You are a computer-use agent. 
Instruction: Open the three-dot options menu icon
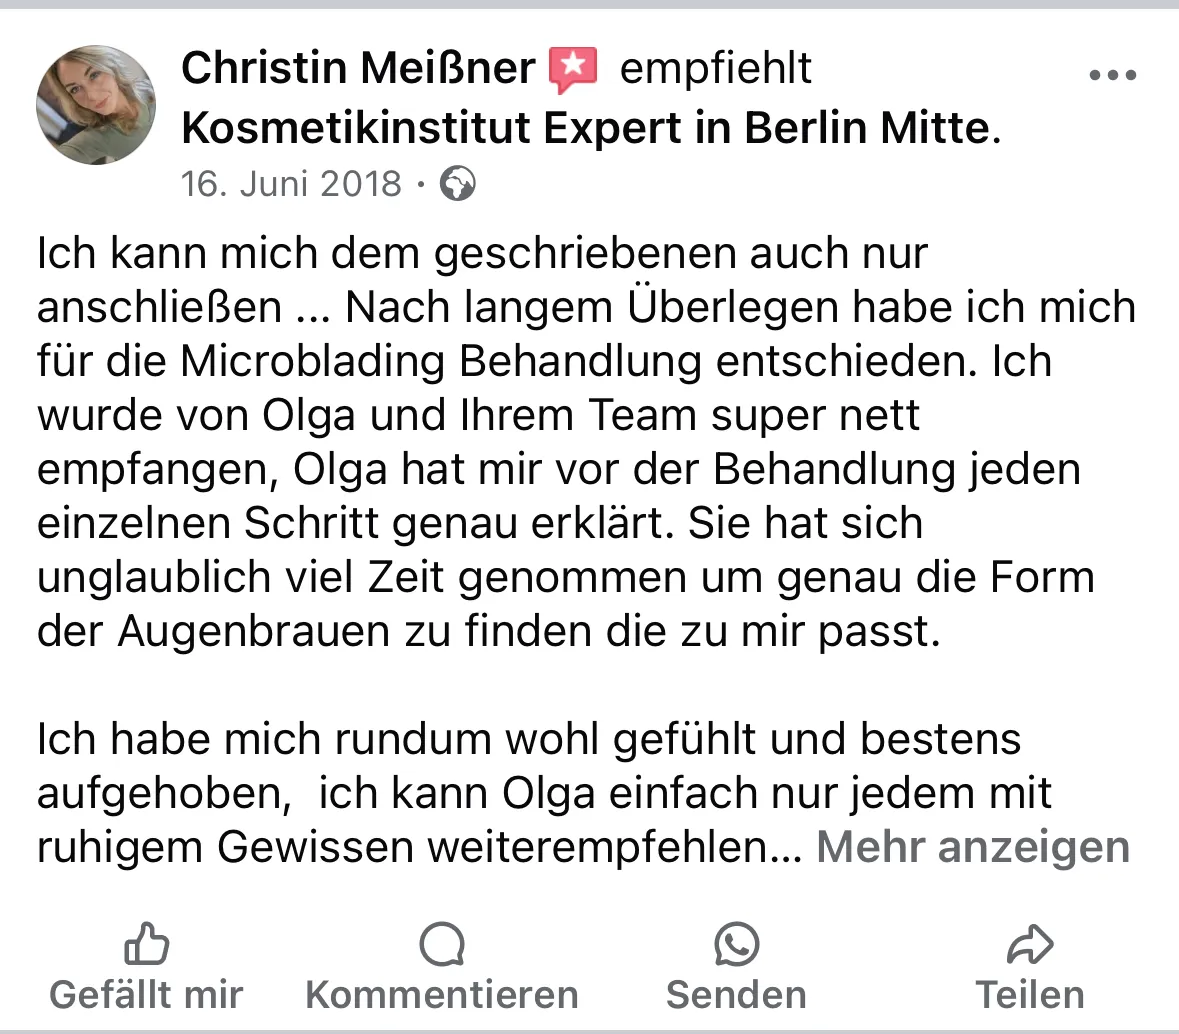point(1113,73)
